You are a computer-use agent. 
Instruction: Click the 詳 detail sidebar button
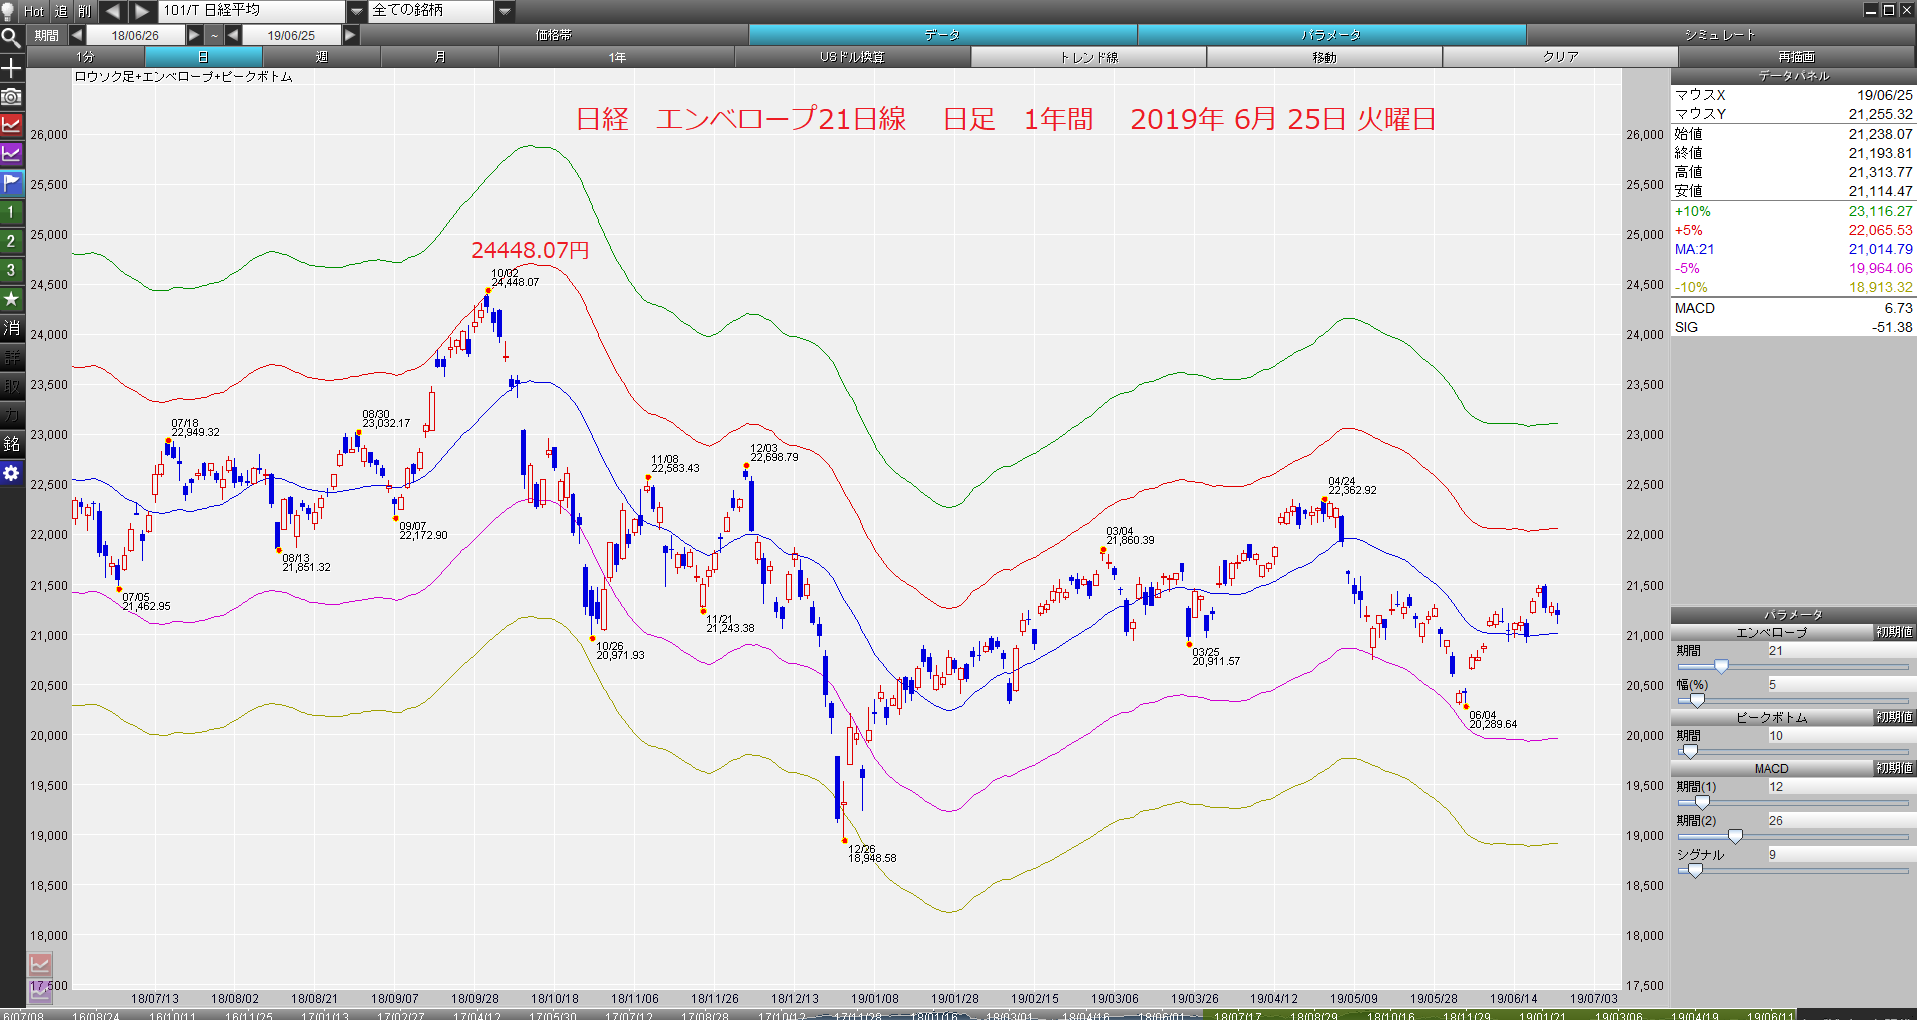[x=11, y=357]
